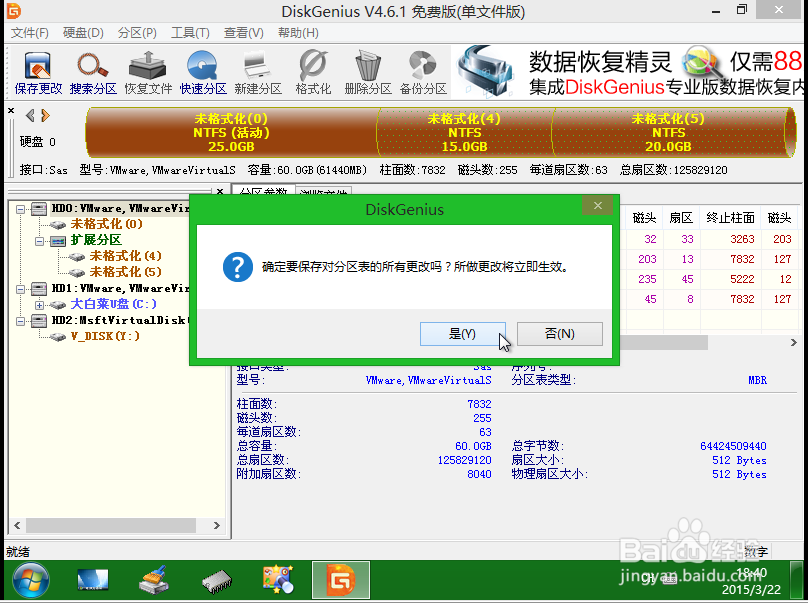Click the HD2 disk drive icon in tree
The width and height of the screenshot is (808, 604).
tap(39, 321)
